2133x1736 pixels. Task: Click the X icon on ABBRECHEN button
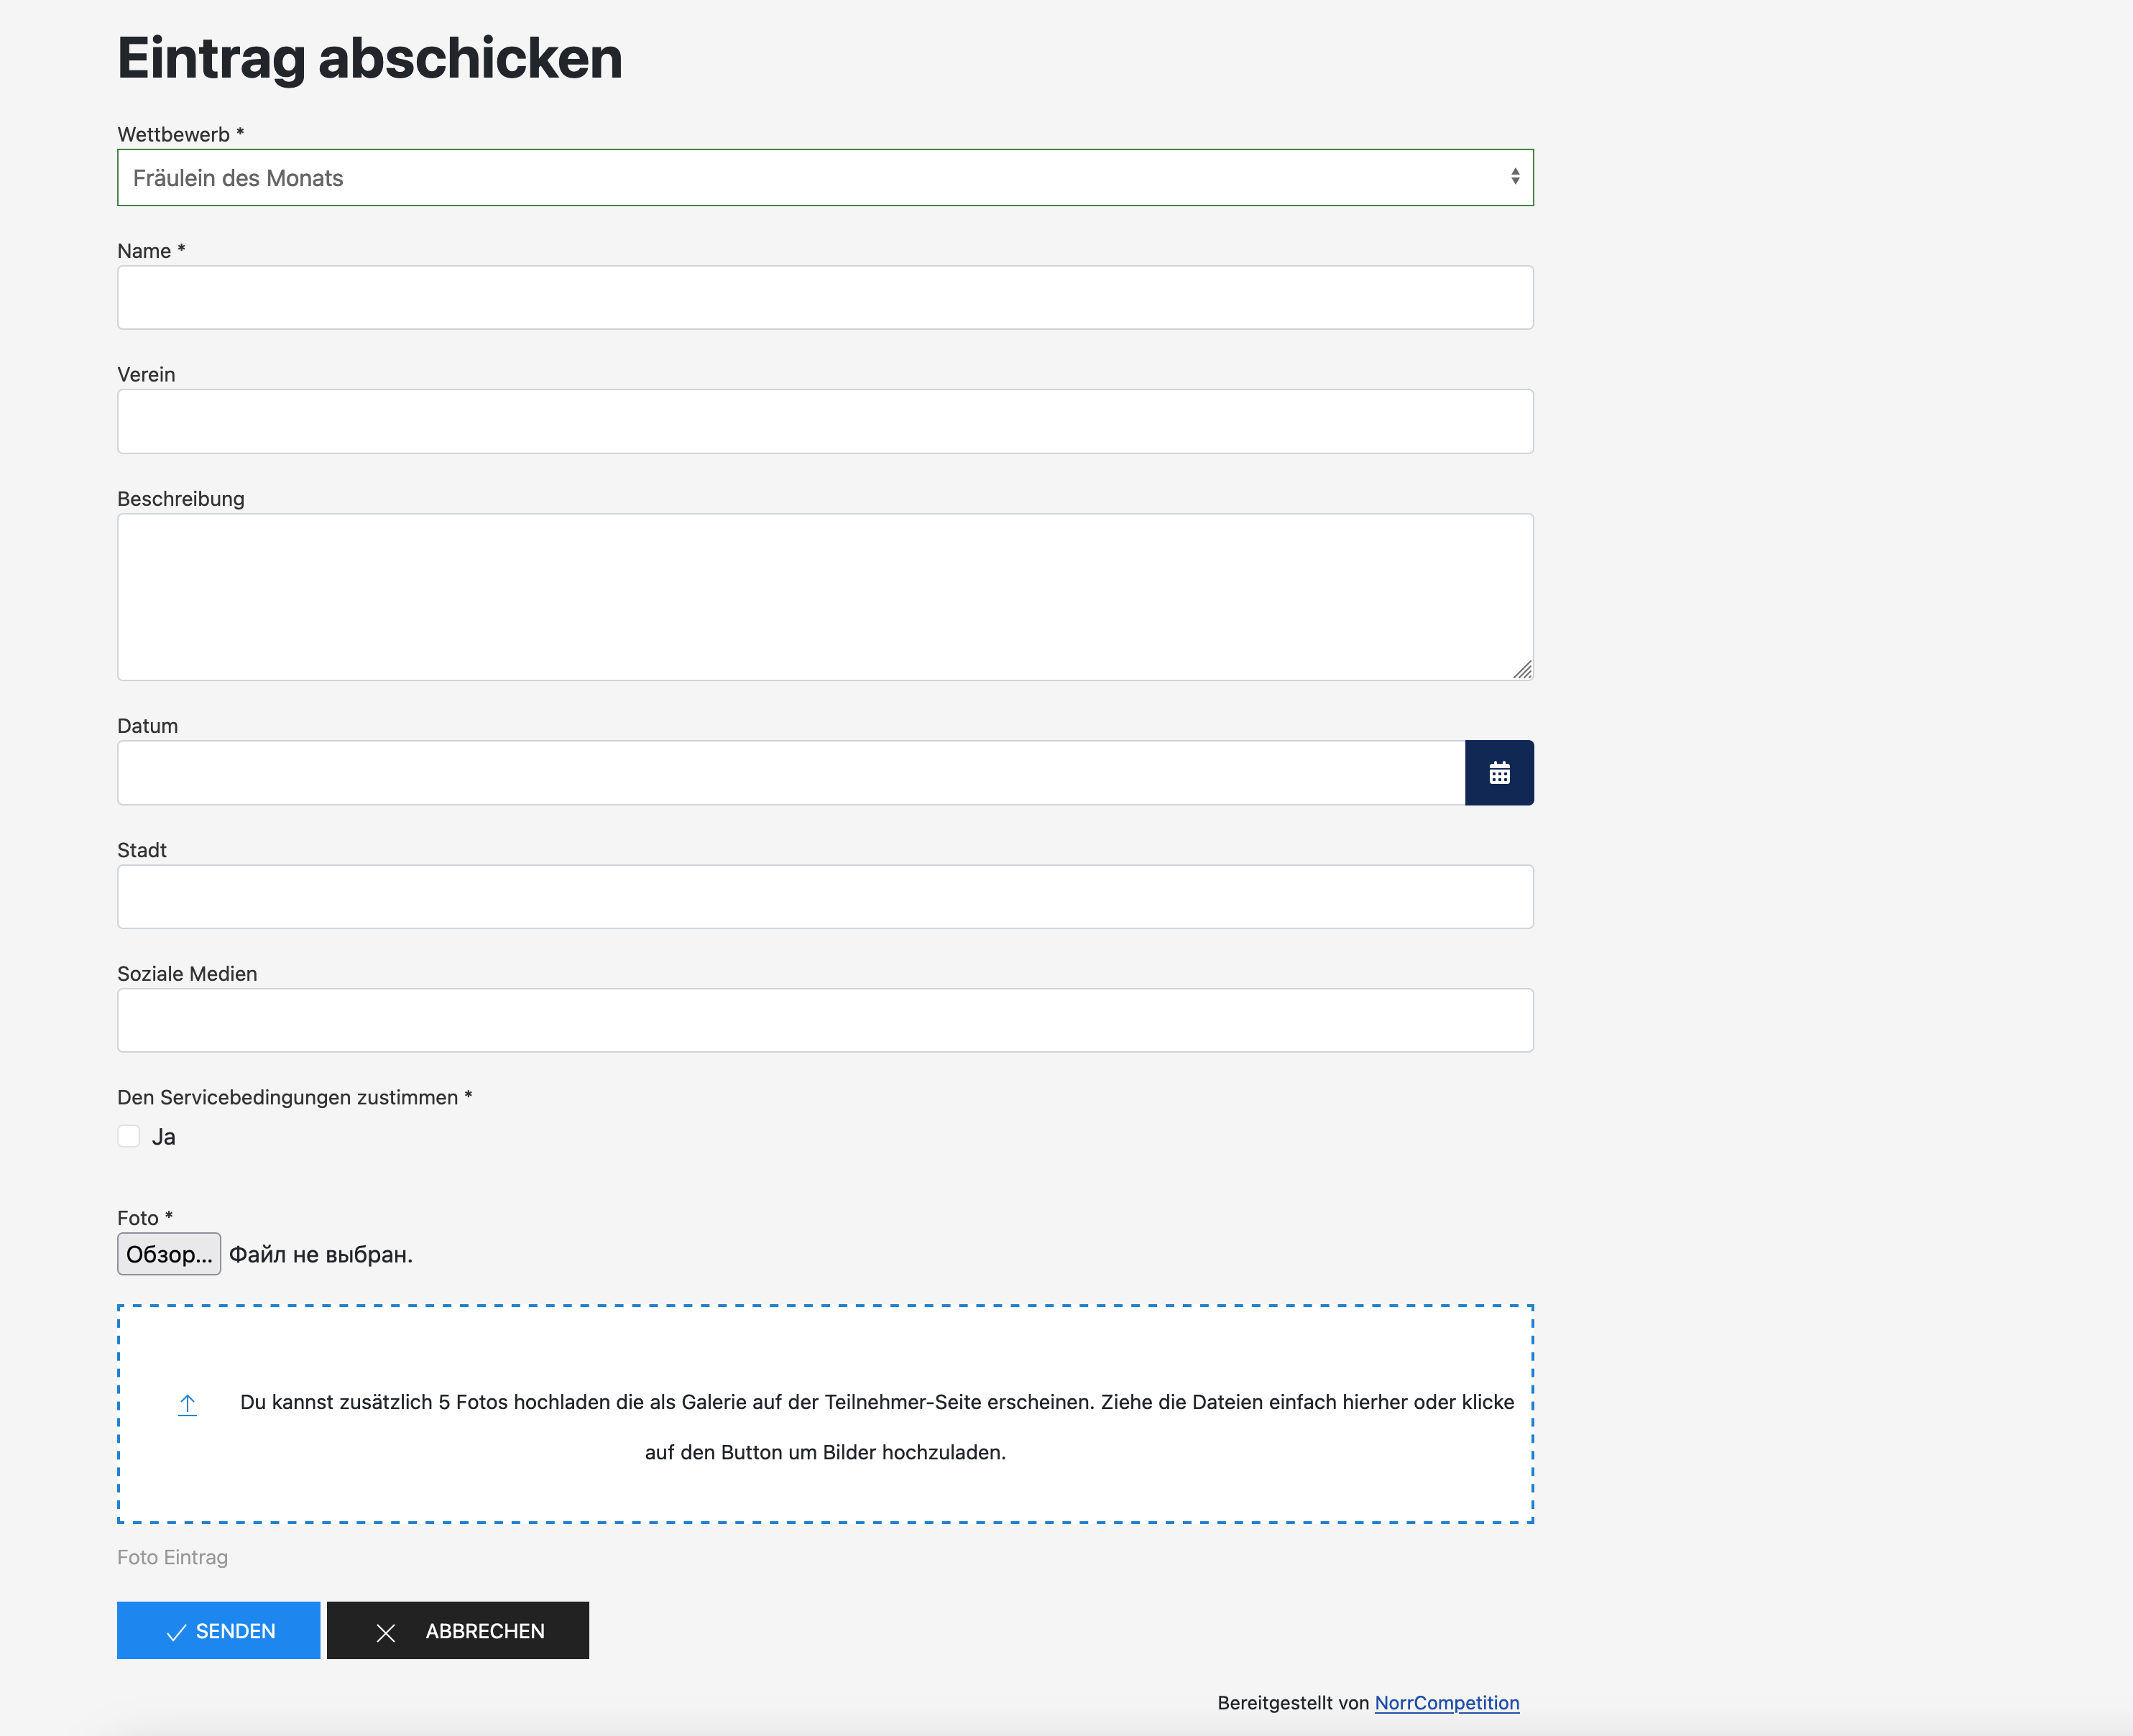point(385,1630)
